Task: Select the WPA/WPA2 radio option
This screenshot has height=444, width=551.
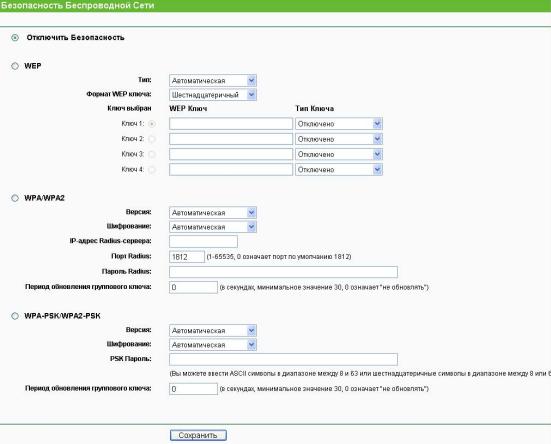Action: (15, 198)
